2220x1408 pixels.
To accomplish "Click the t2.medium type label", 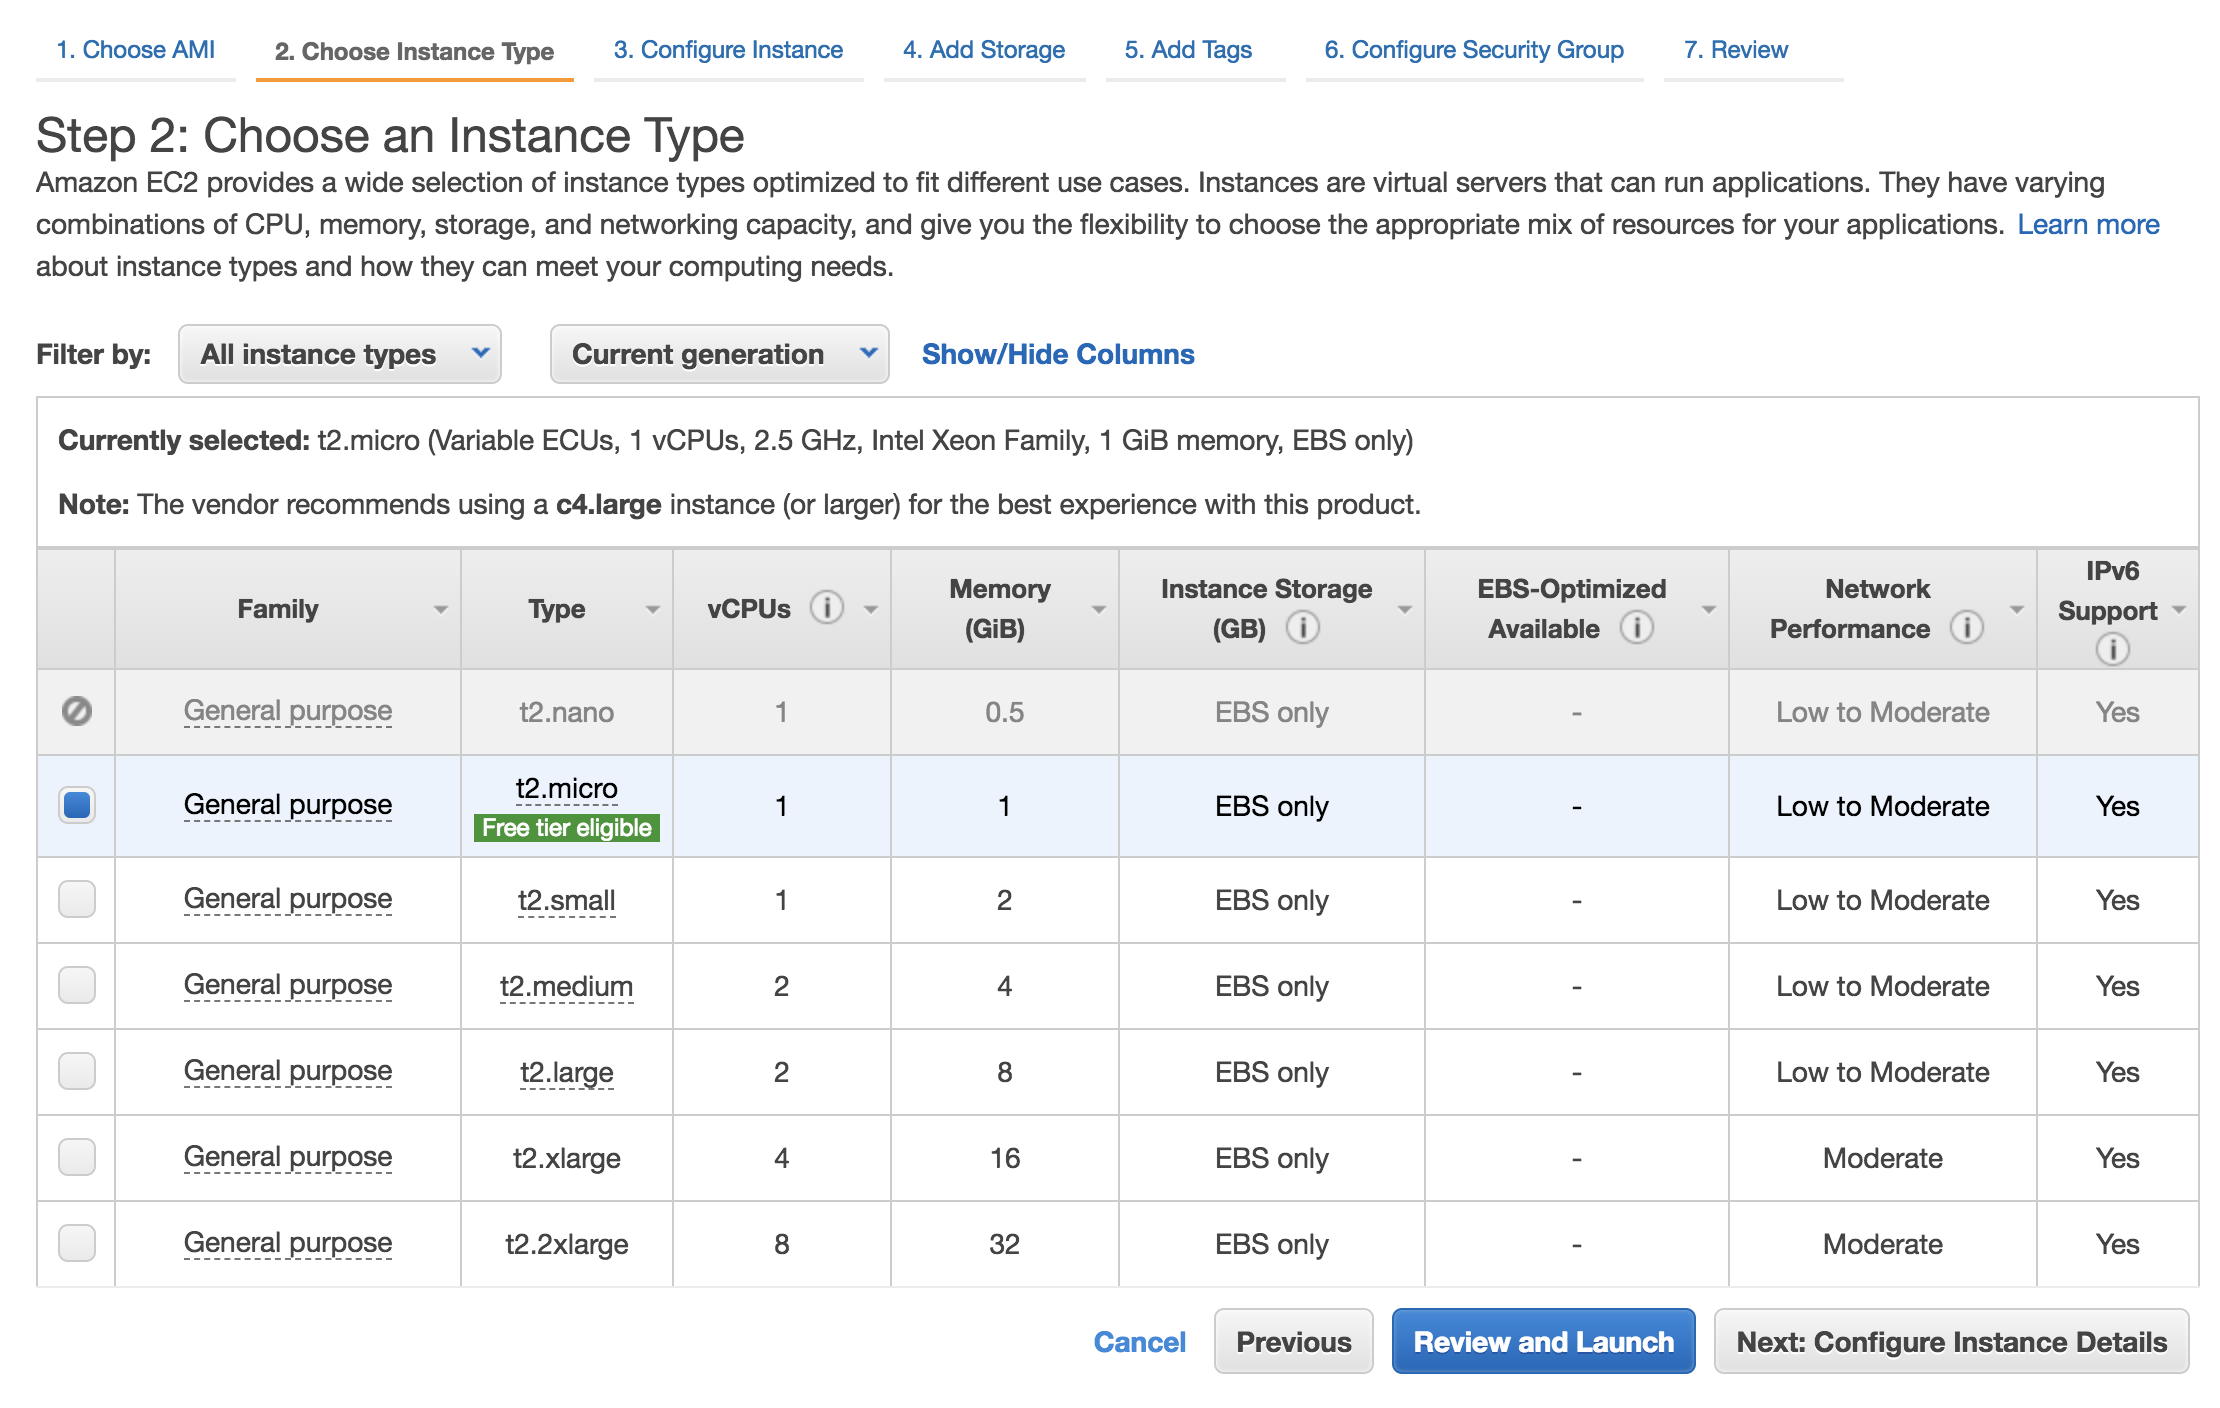I will point(567,986).
